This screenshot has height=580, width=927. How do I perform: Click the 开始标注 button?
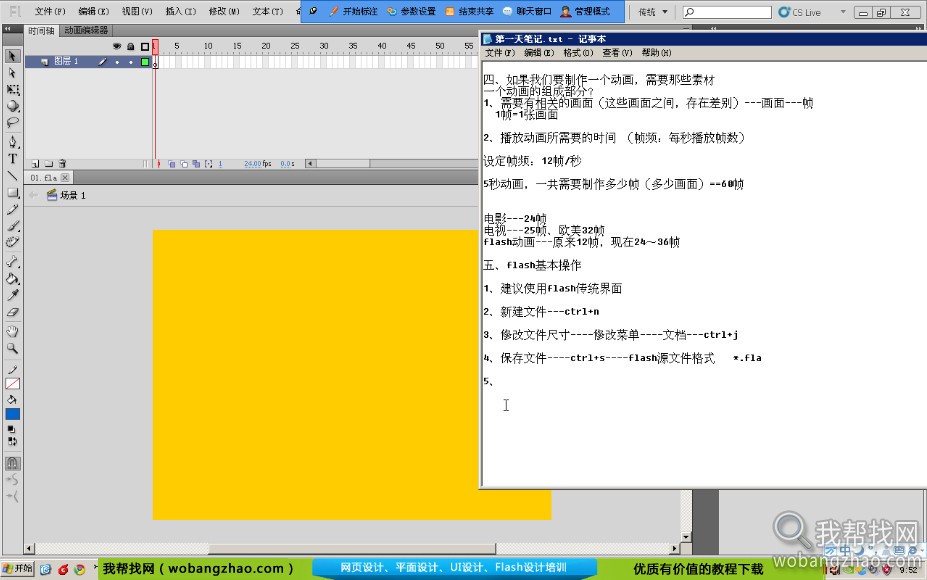[354, 11]
